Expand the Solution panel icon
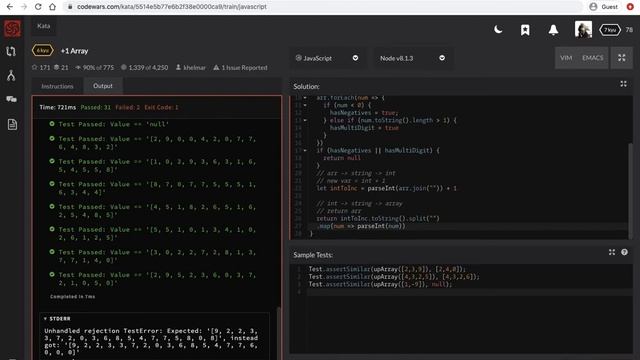 [623, 84]
